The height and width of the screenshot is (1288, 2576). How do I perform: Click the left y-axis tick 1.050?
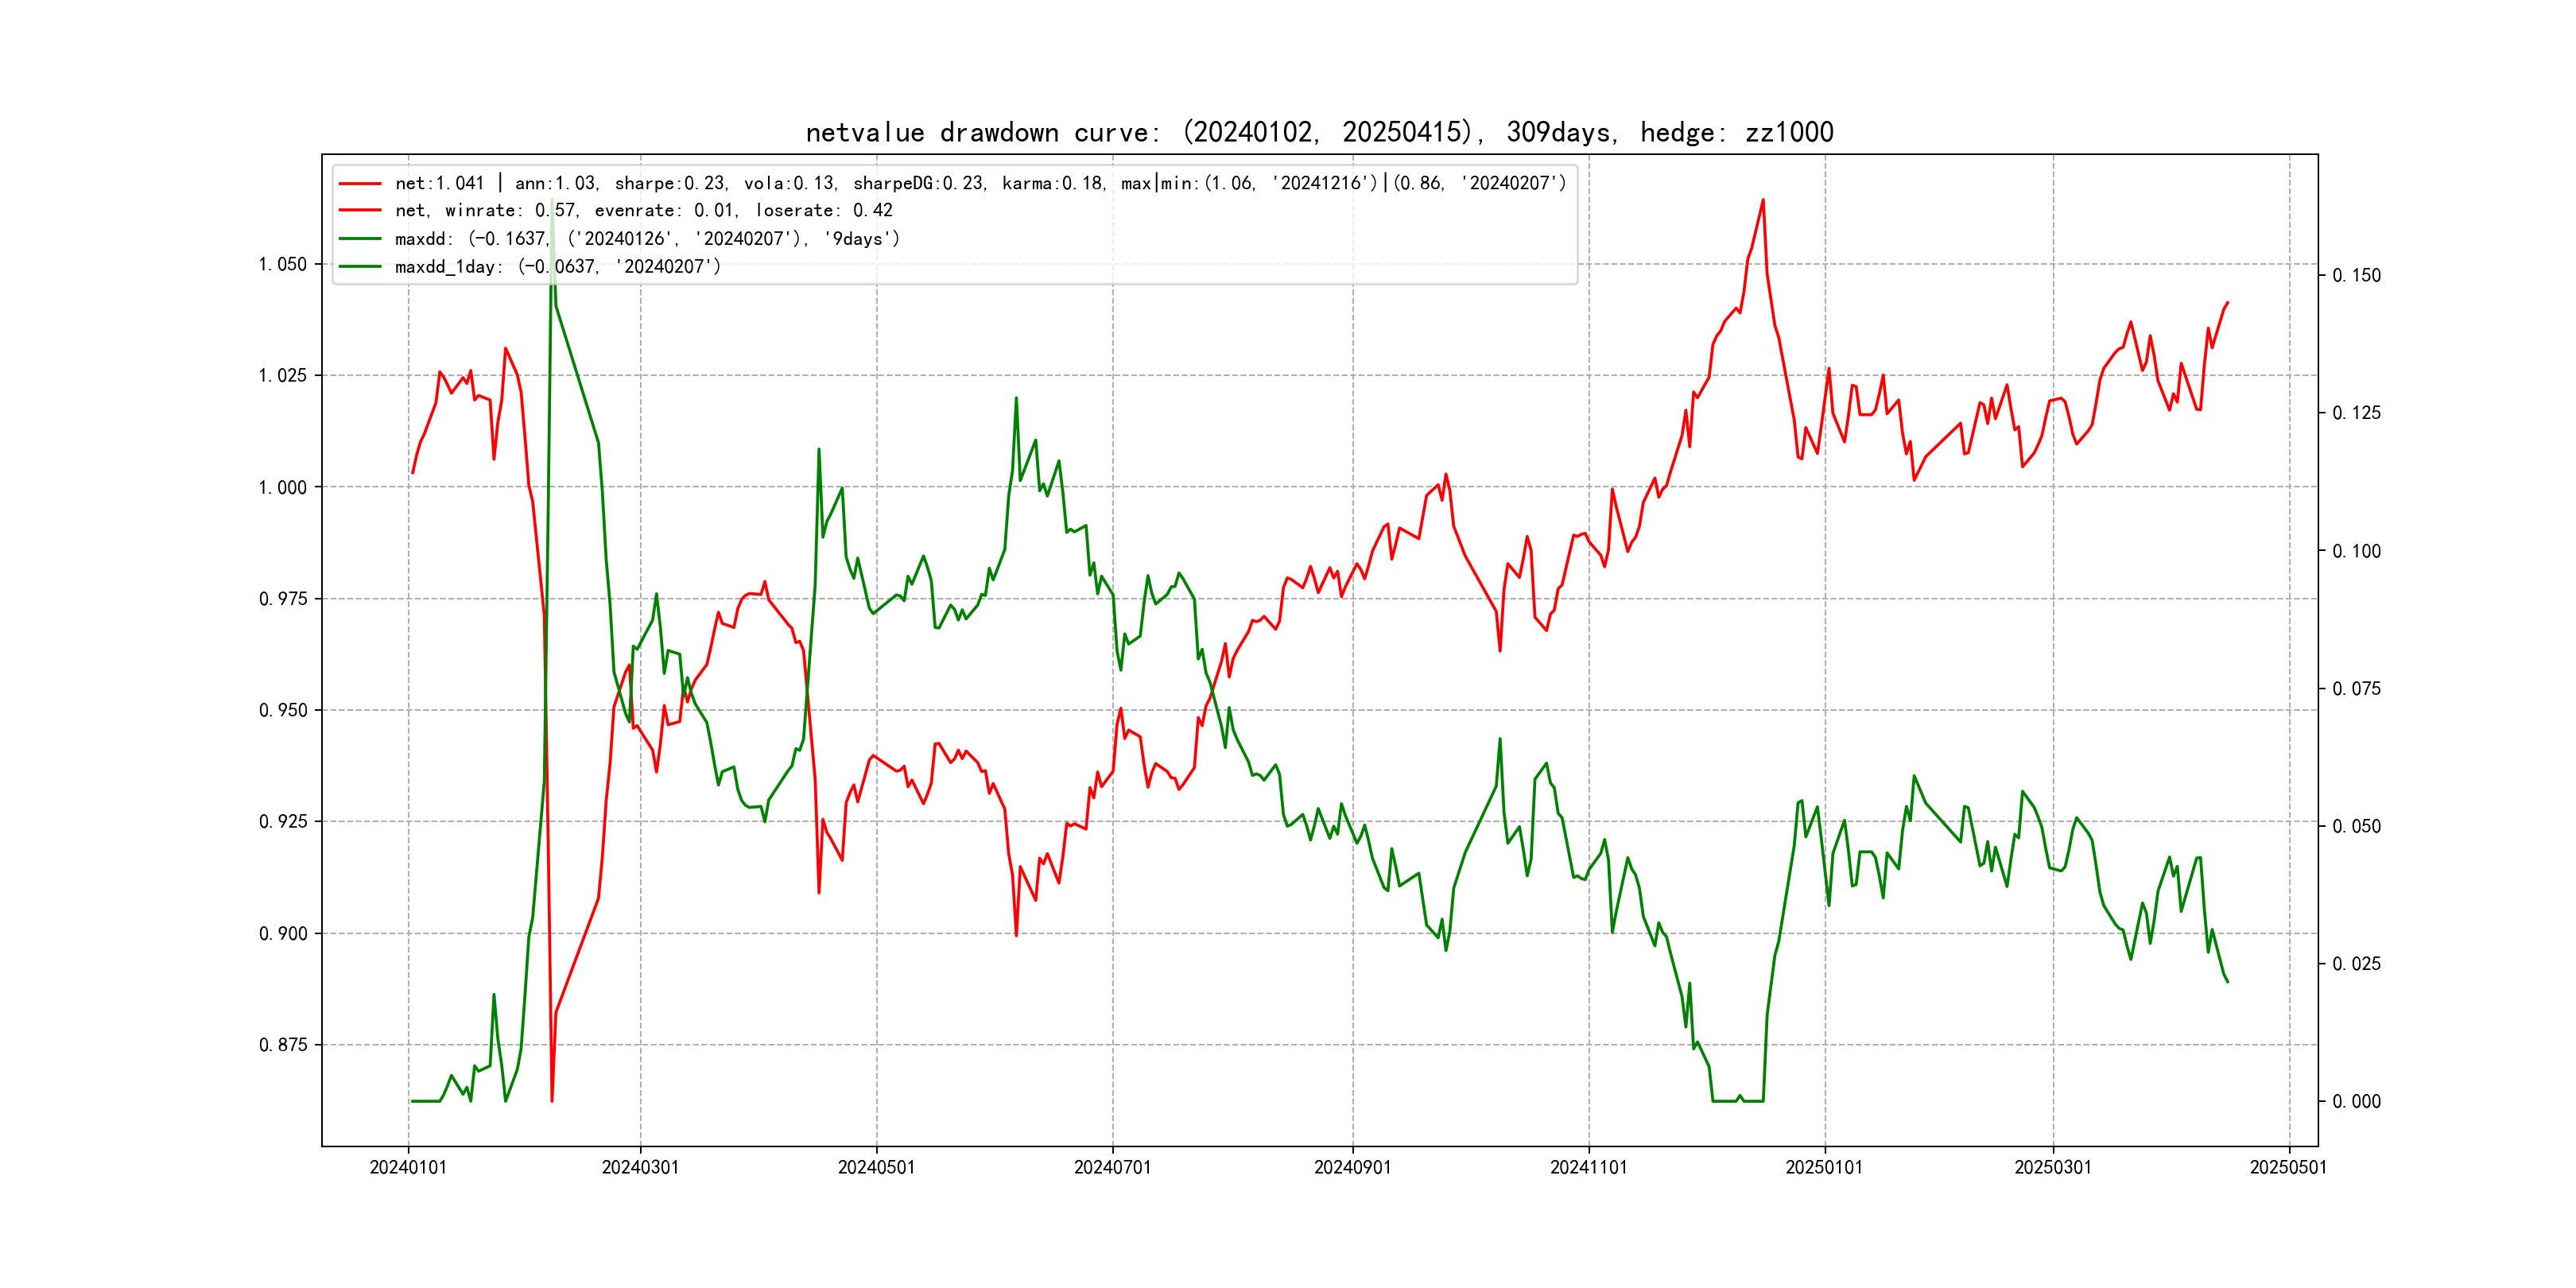pos(283,264)
